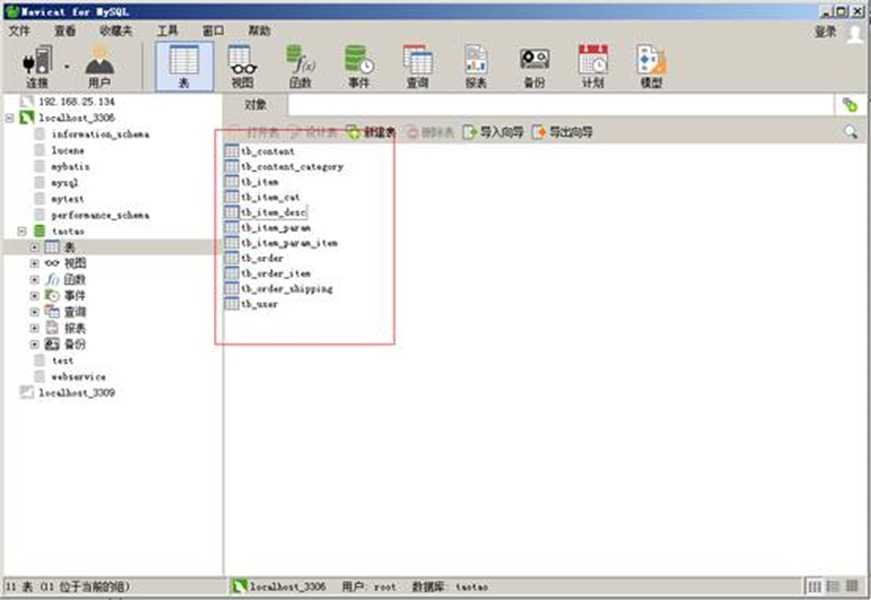Open the 工具 menu
The height and width of the screenshot is (600, 871).
coord(167,31)
